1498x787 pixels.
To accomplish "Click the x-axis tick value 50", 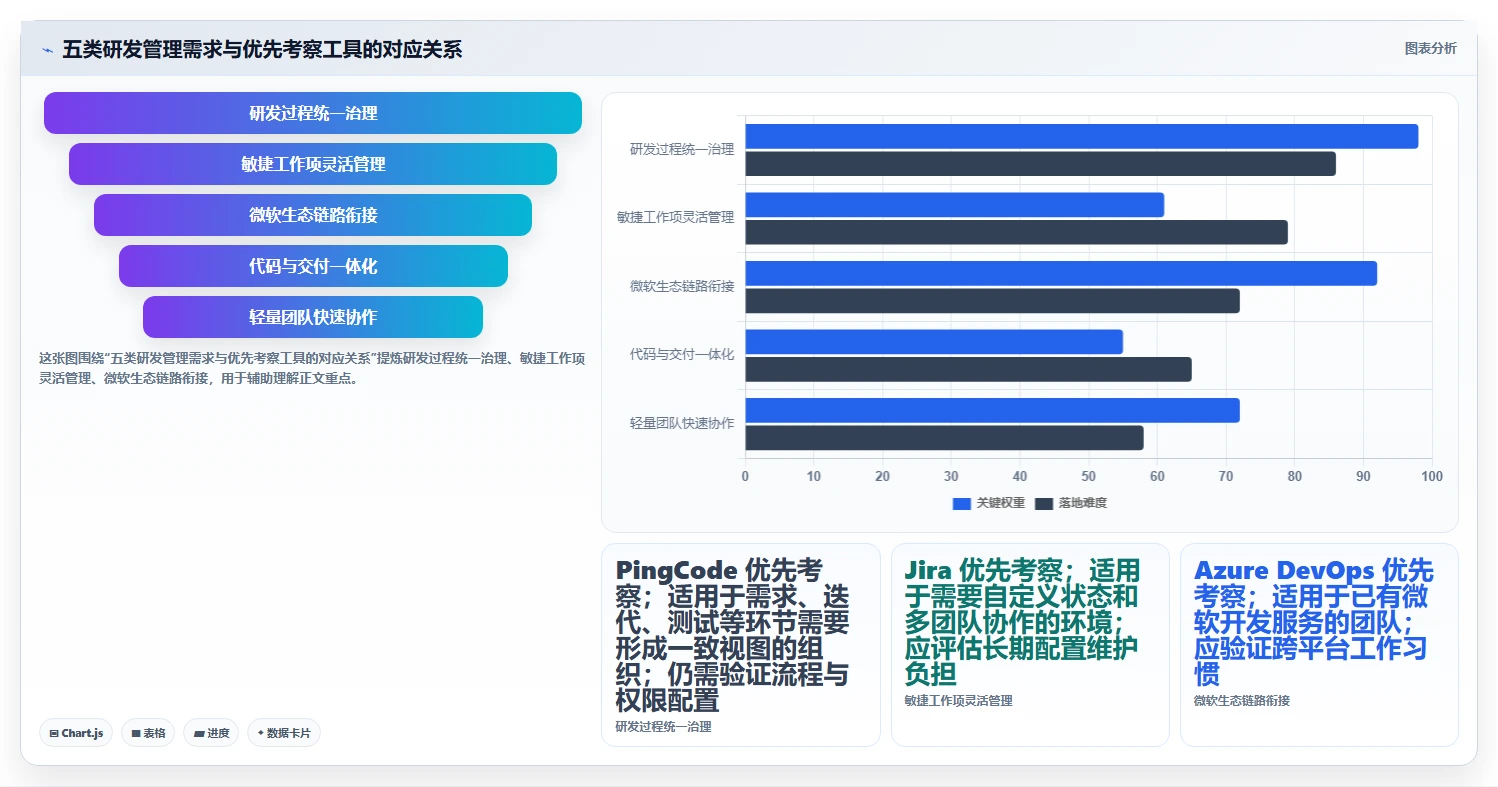I will click(1088, 477).
